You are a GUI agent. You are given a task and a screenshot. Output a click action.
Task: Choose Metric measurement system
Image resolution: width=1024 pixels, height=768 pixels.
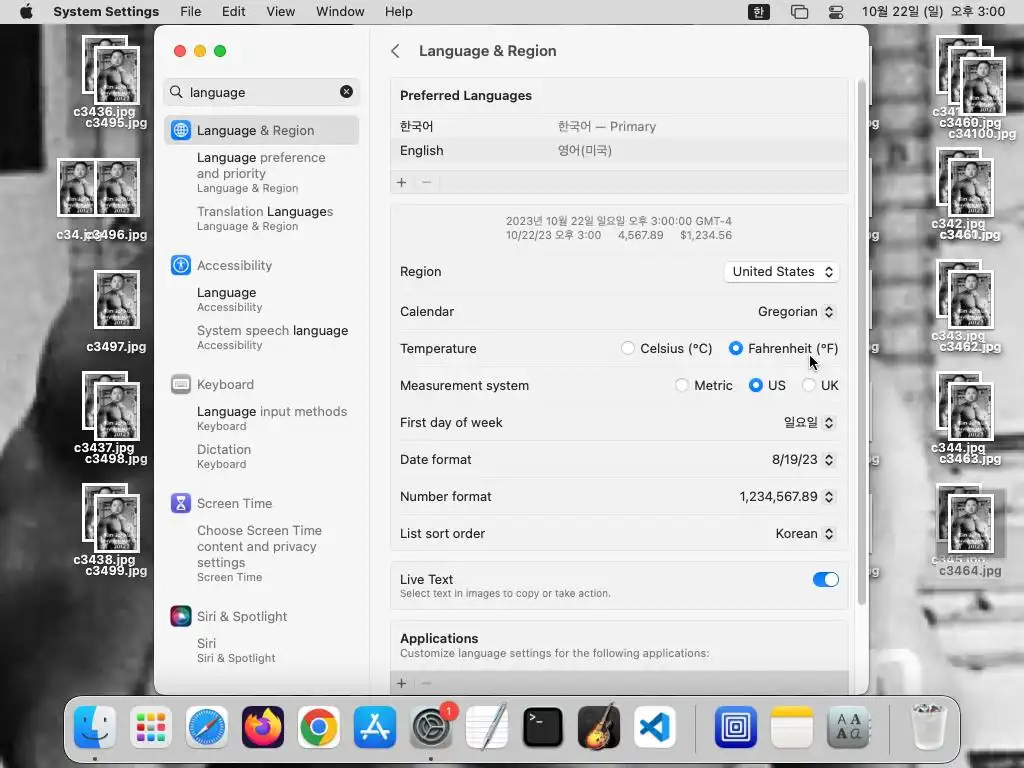coord(682,385)
